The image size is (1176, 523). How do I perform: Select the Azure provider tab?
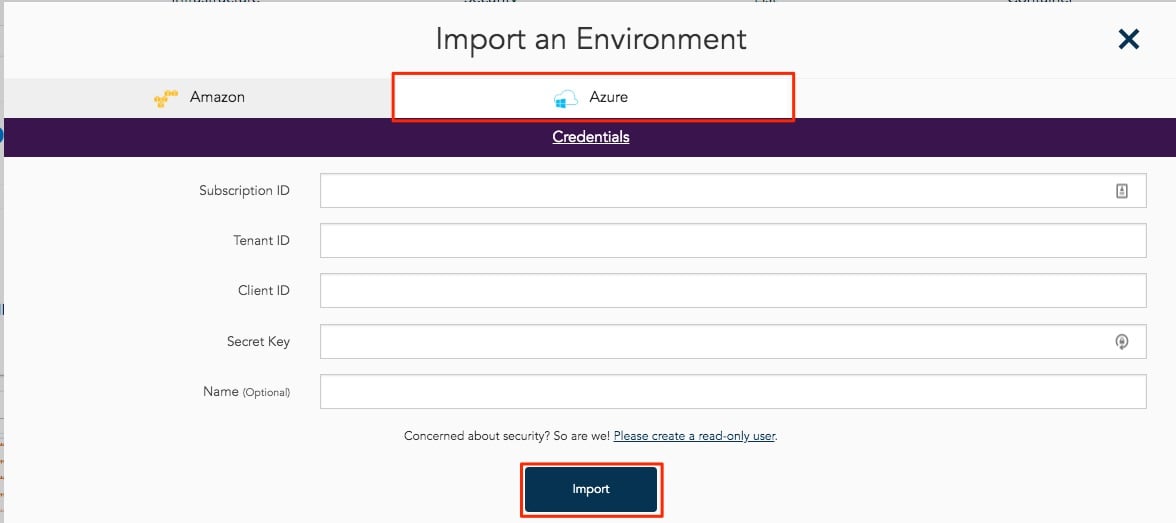592,98
